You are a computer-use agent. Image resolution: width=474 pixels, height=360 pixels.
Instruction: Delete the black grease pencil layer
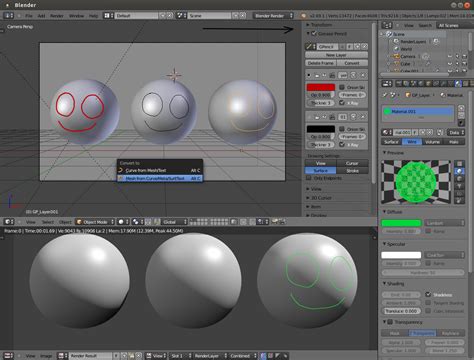tap(363, 117)
